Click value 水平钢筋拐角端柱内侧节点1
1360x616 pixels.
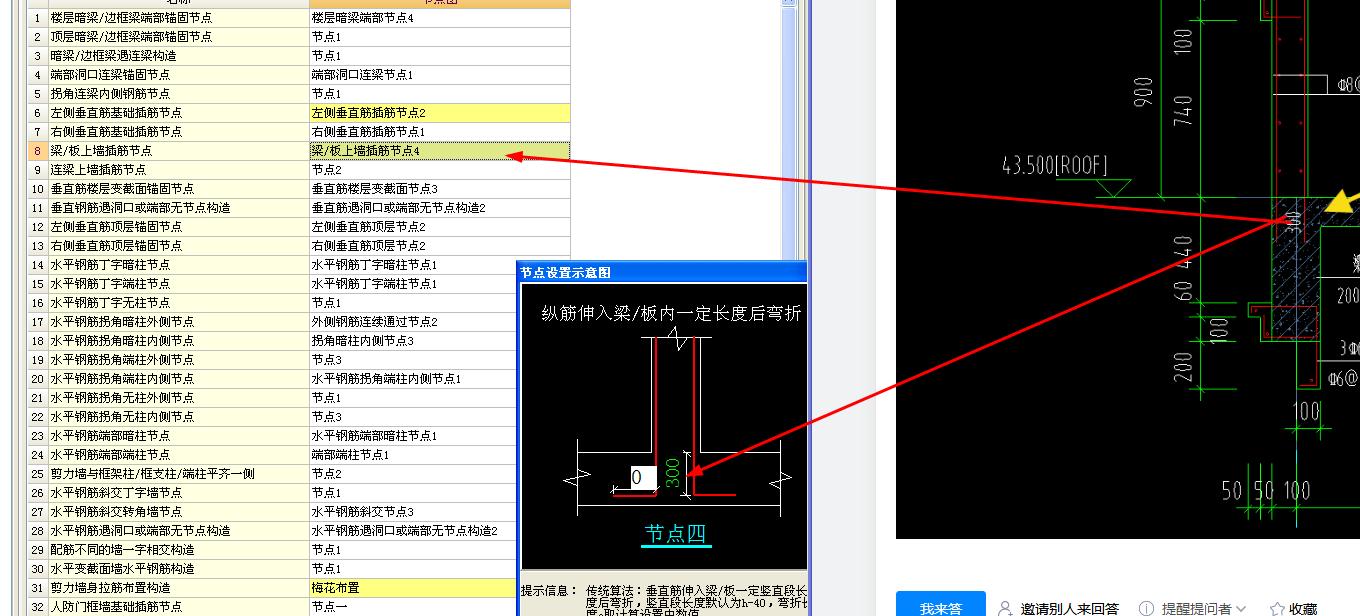(x=413, y=379)
